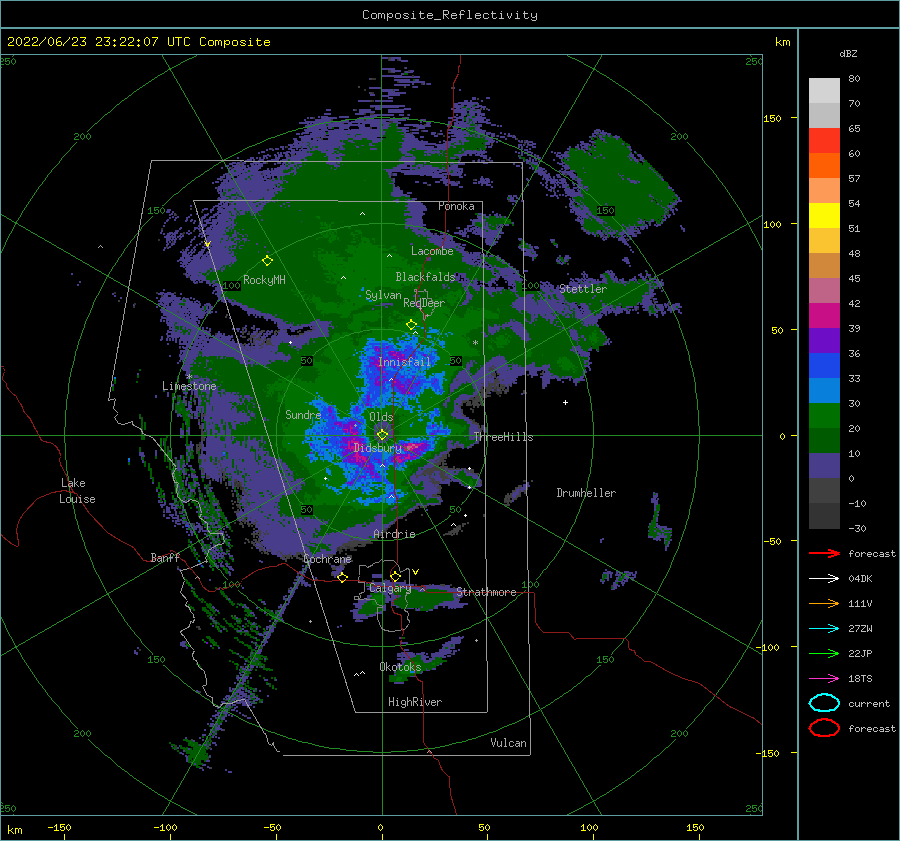Click the Vulcan city label

click(x=508, y=743)
